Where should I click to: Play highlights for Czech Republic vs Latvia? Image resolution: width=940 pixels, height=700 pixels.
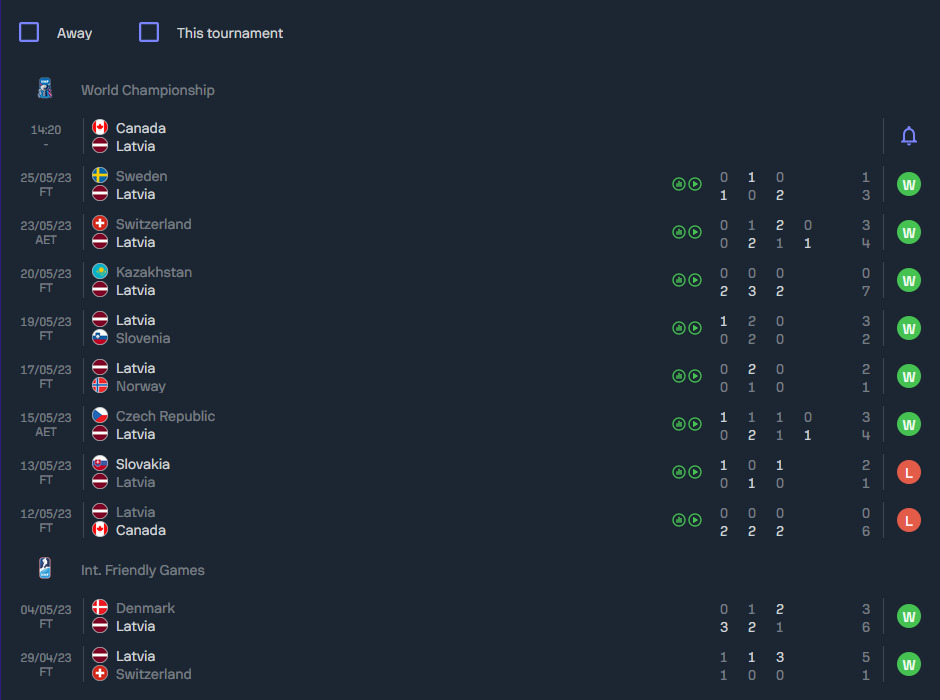click(x=695, y=424)
